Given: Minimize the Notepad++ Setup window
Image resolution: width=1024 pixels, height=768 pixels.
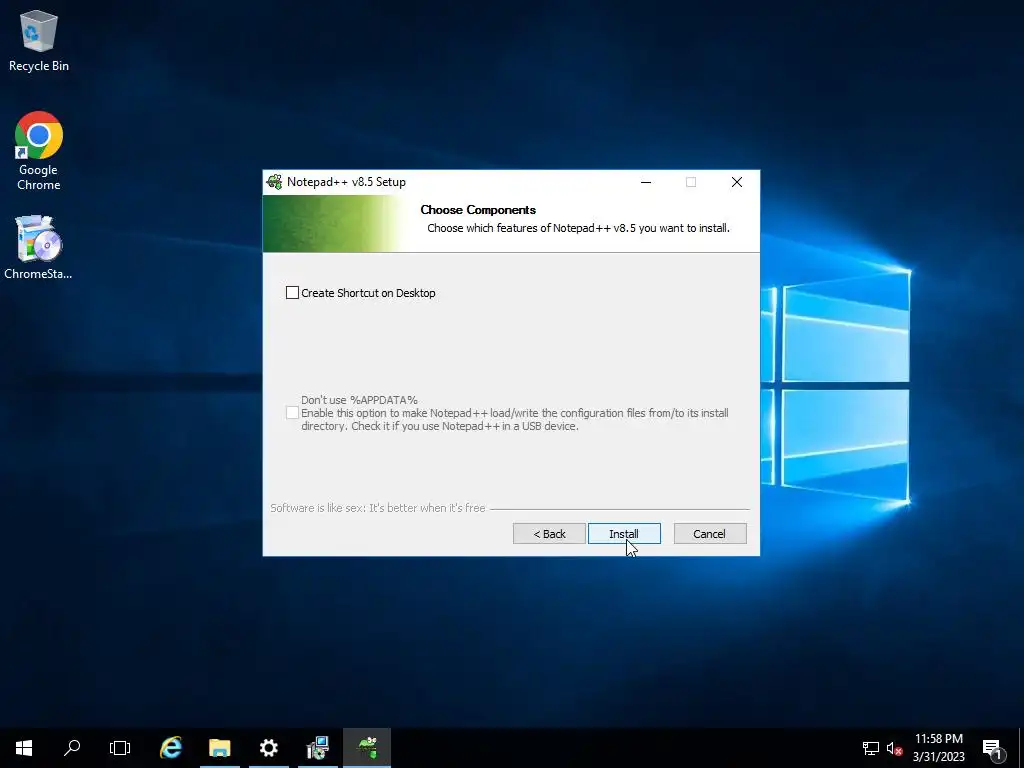Looking at the screenshot, I should coord(646,182).
